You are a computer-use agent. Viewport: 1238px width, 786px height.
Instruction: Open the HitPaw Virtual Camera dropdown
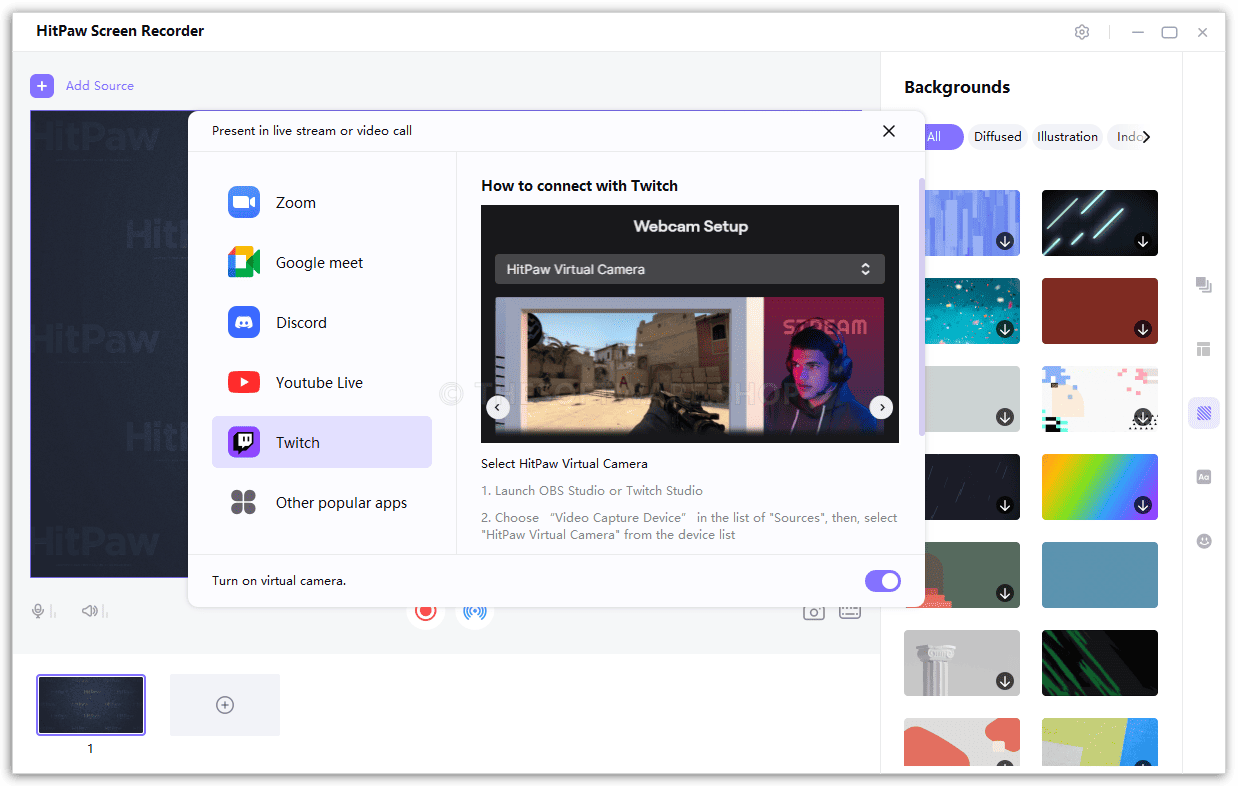pos(690,269)
